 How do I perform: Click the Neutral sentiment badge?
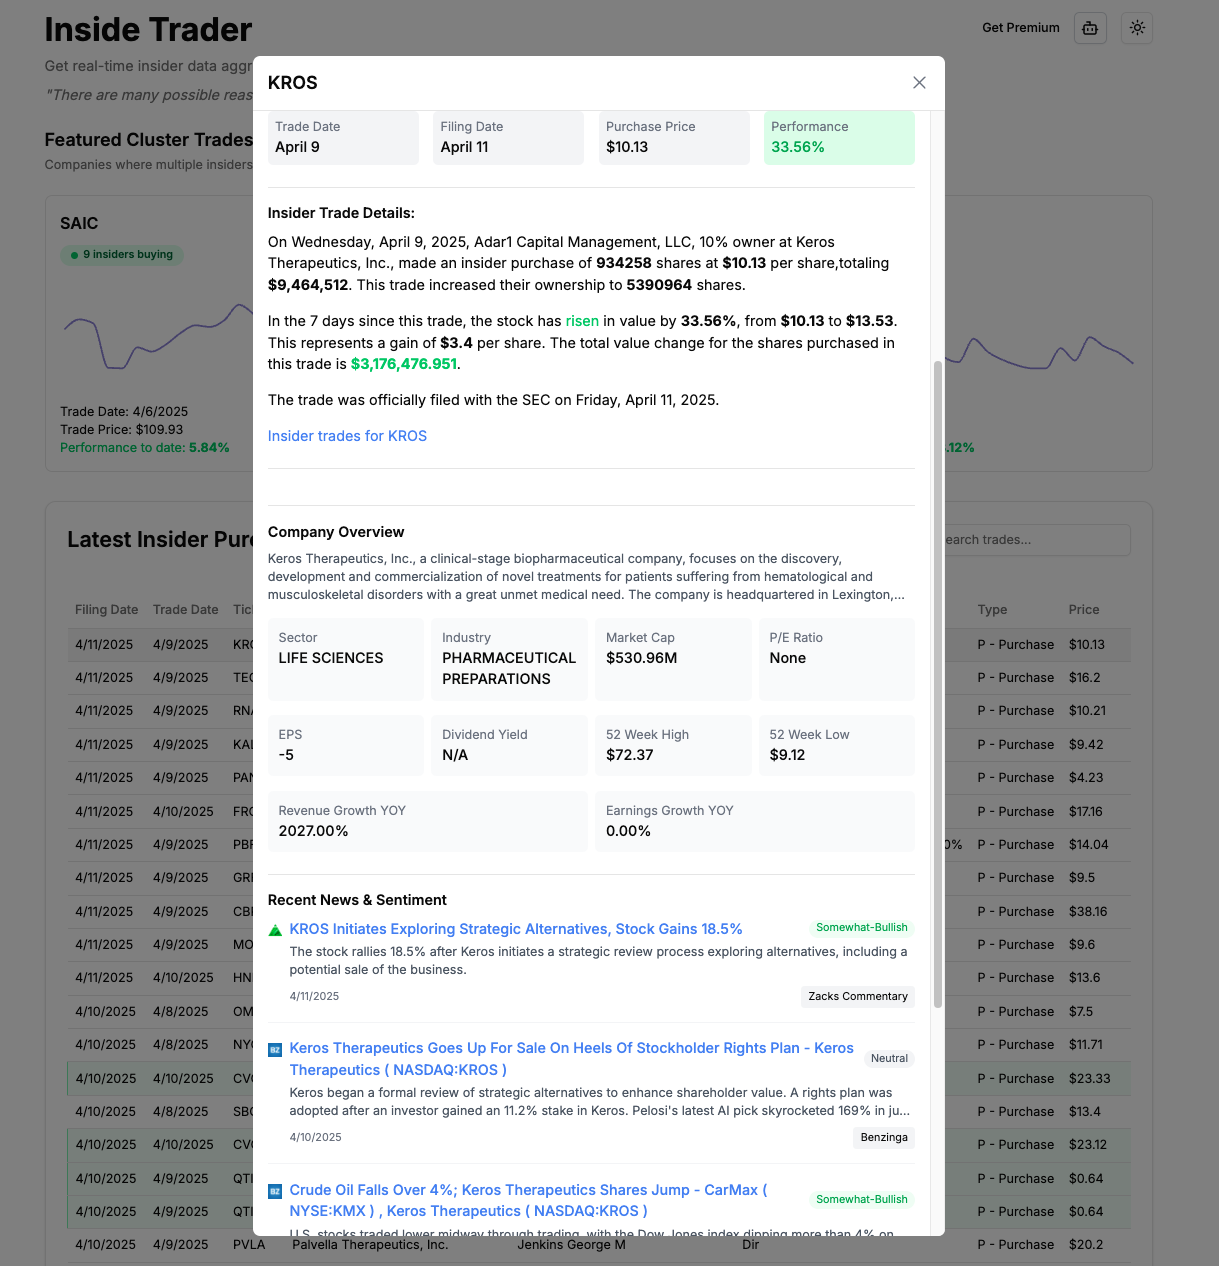click(x=889, y=1058)
